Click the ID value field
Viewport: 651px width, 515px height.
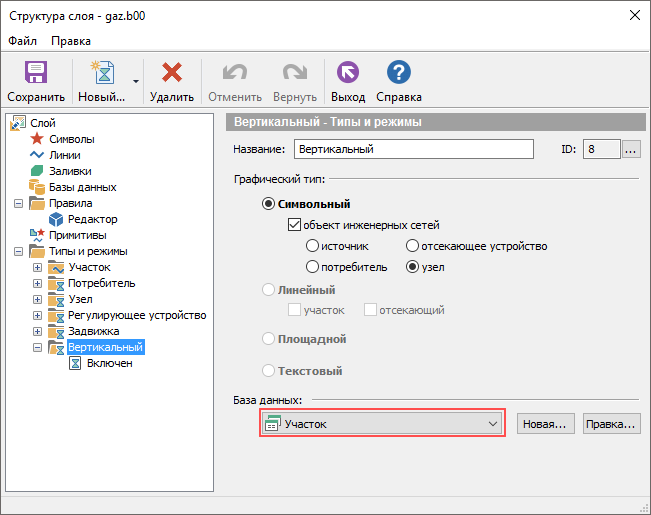tap(602, 149)
